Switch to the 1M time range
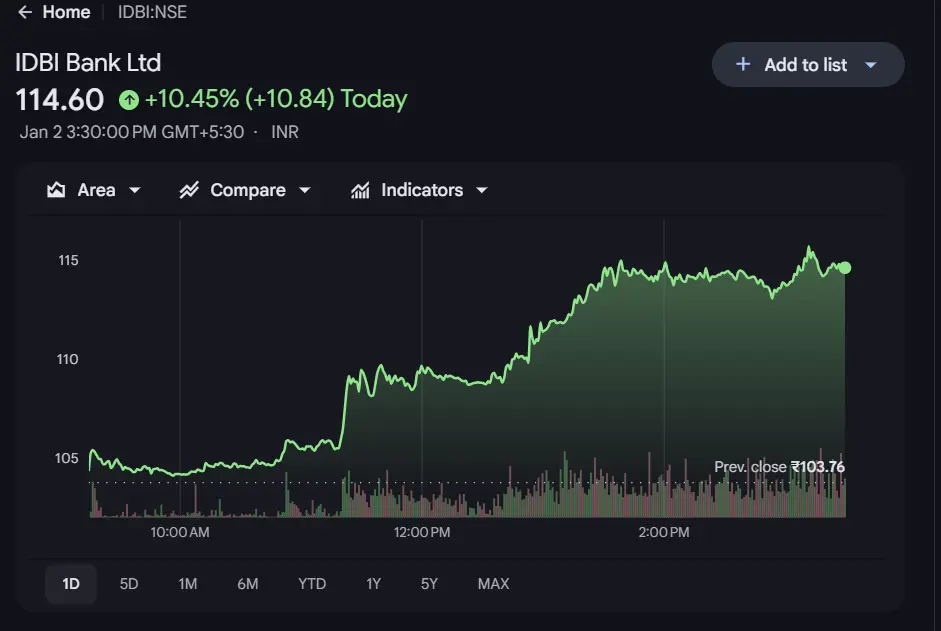The width and height of the screenshot is (941, 631). [x=188, y=584]
